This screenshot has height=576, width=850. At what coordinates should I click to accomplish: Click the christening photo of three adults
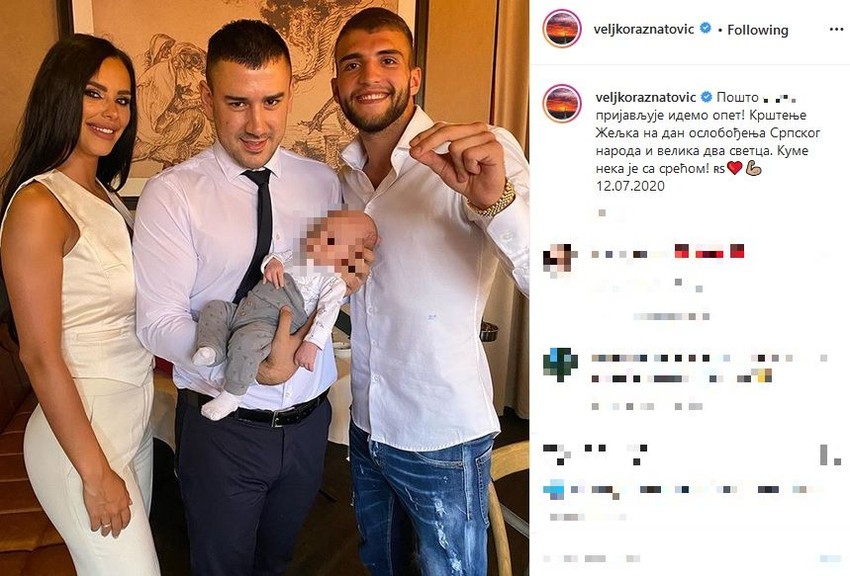265,288
